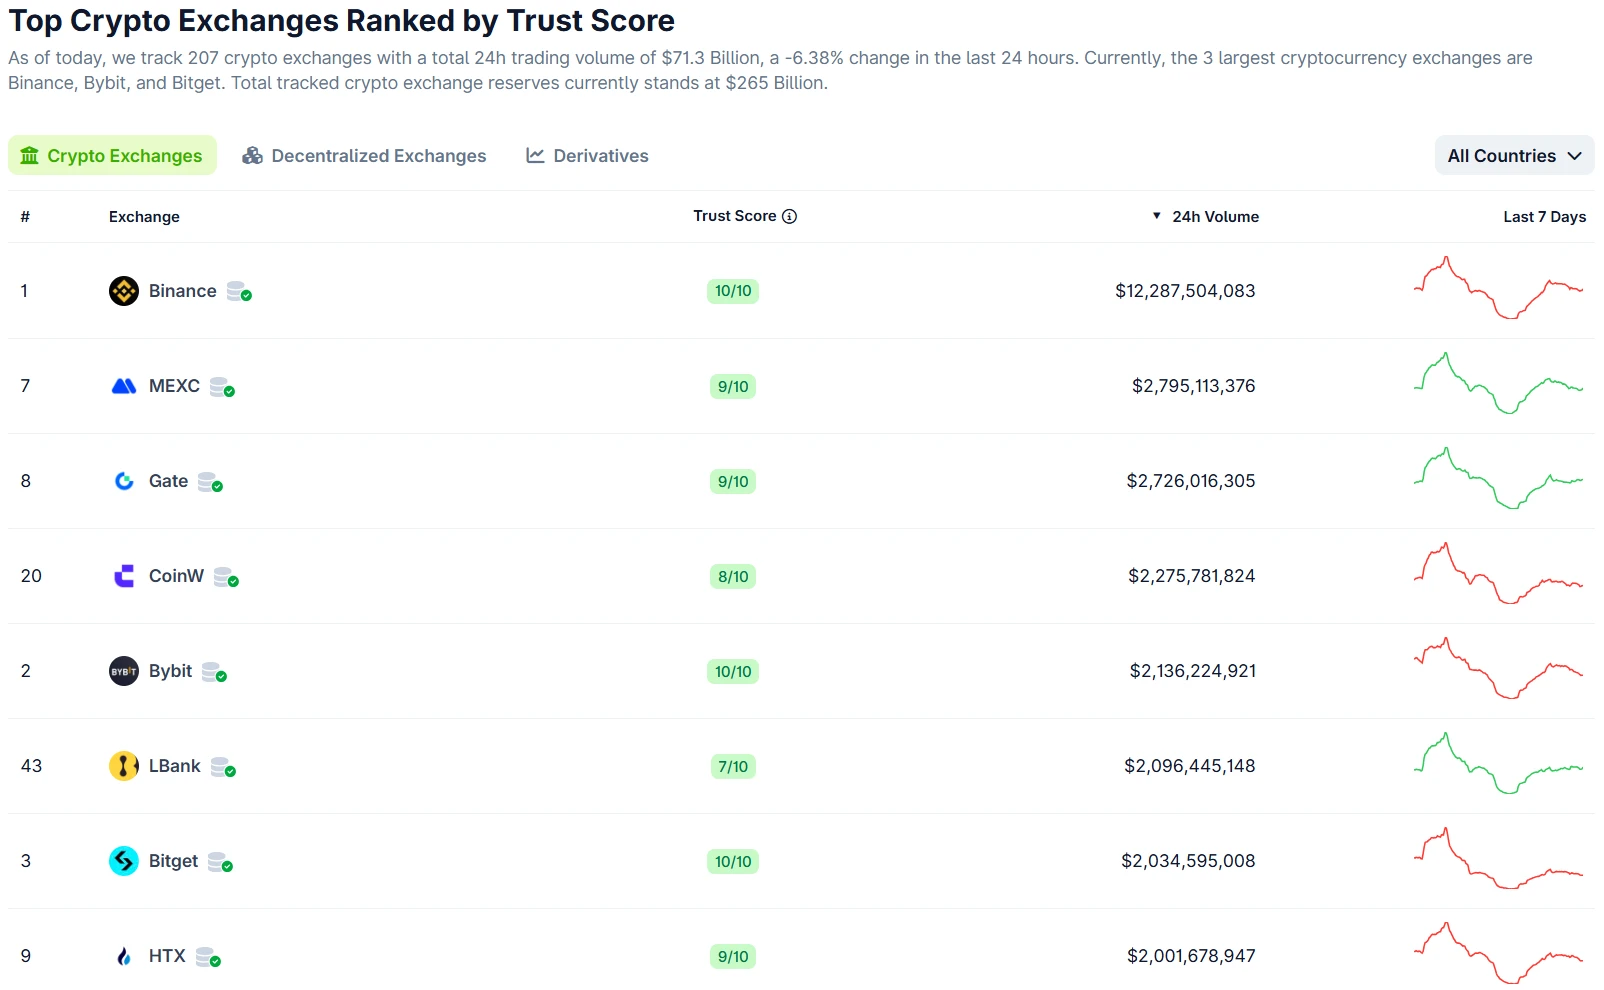Click the CoinW logo icon
Image resolution: width=1604 pixels, height=990 pixels.
tap(124, 576)
